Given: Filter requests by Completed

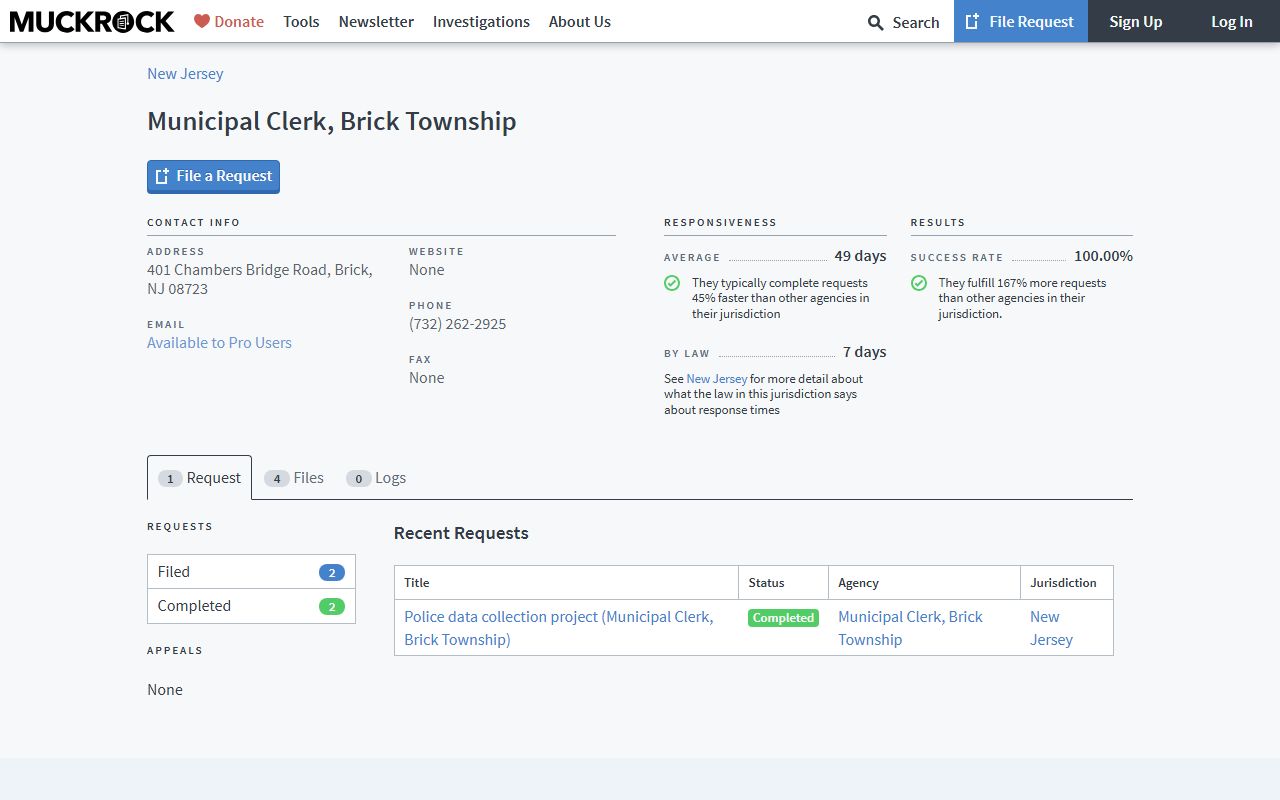Looking at the screenshot, I should click(x=251, y=606).
